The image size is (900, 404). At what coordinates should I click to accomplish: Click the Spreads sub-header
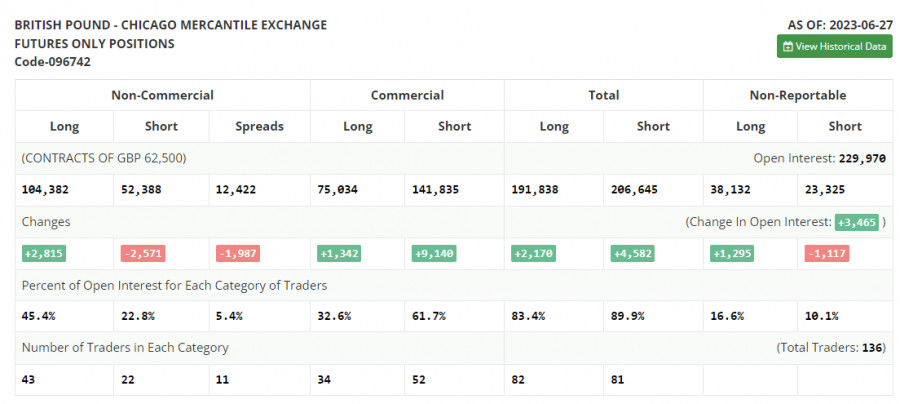[x=260, y=126]
